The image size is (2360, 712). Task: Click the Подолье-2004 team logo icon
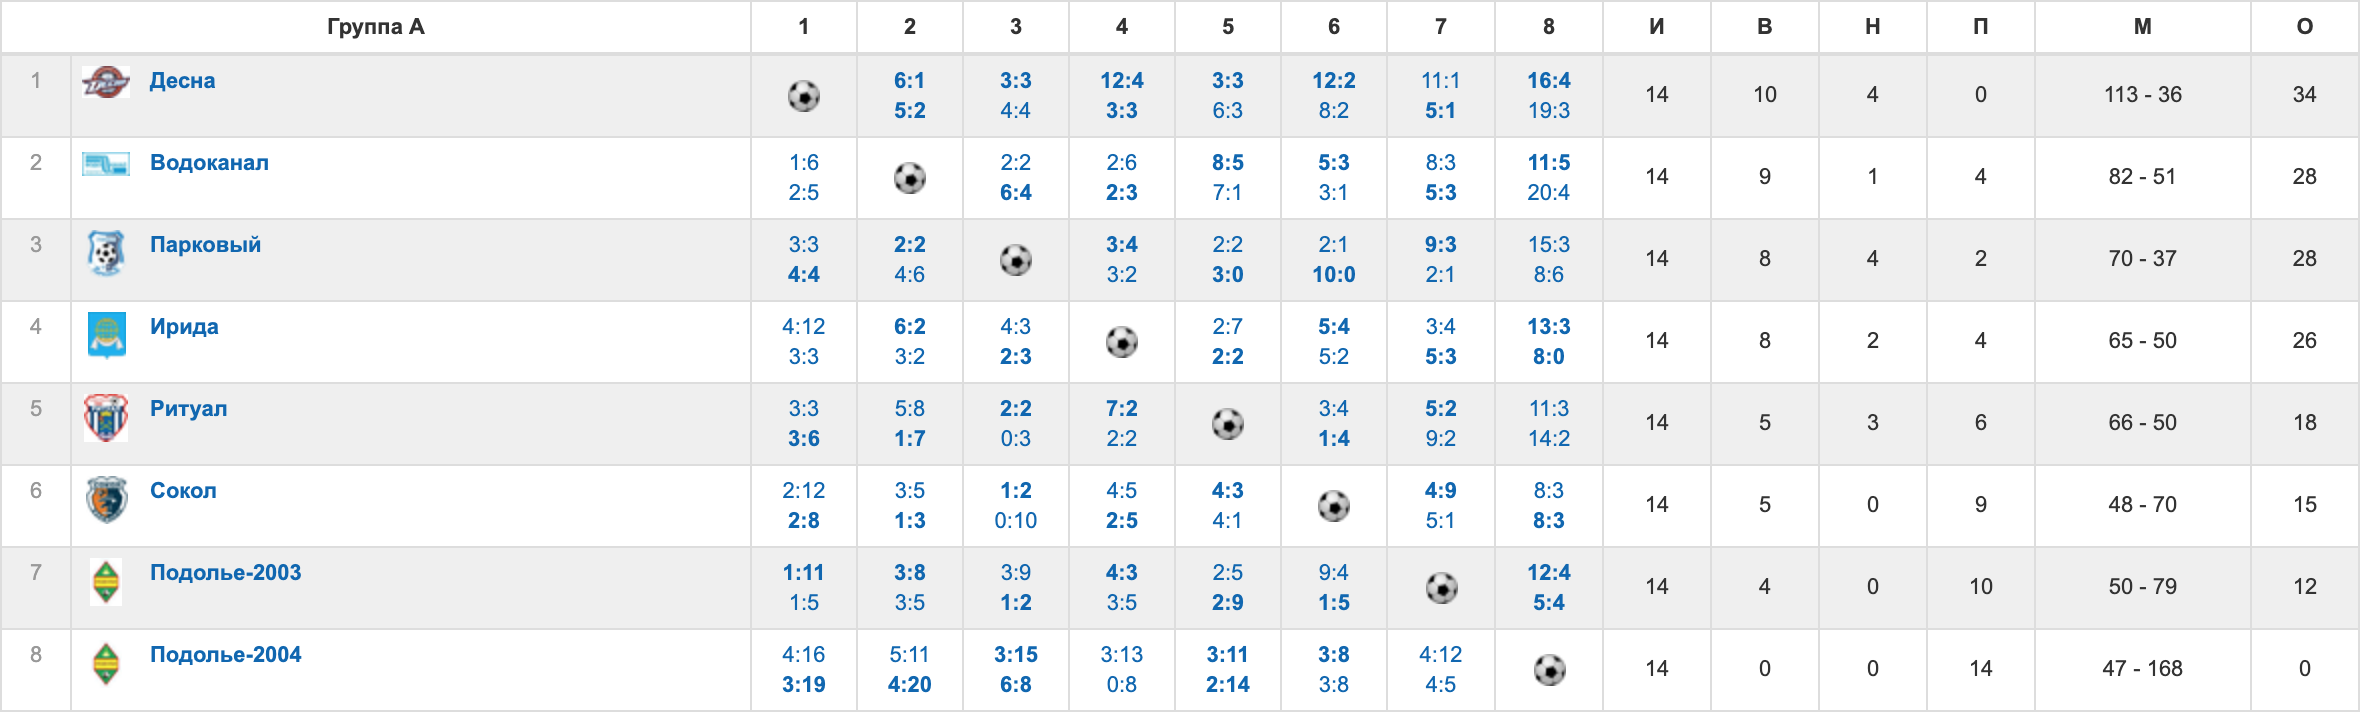(106, 663)
